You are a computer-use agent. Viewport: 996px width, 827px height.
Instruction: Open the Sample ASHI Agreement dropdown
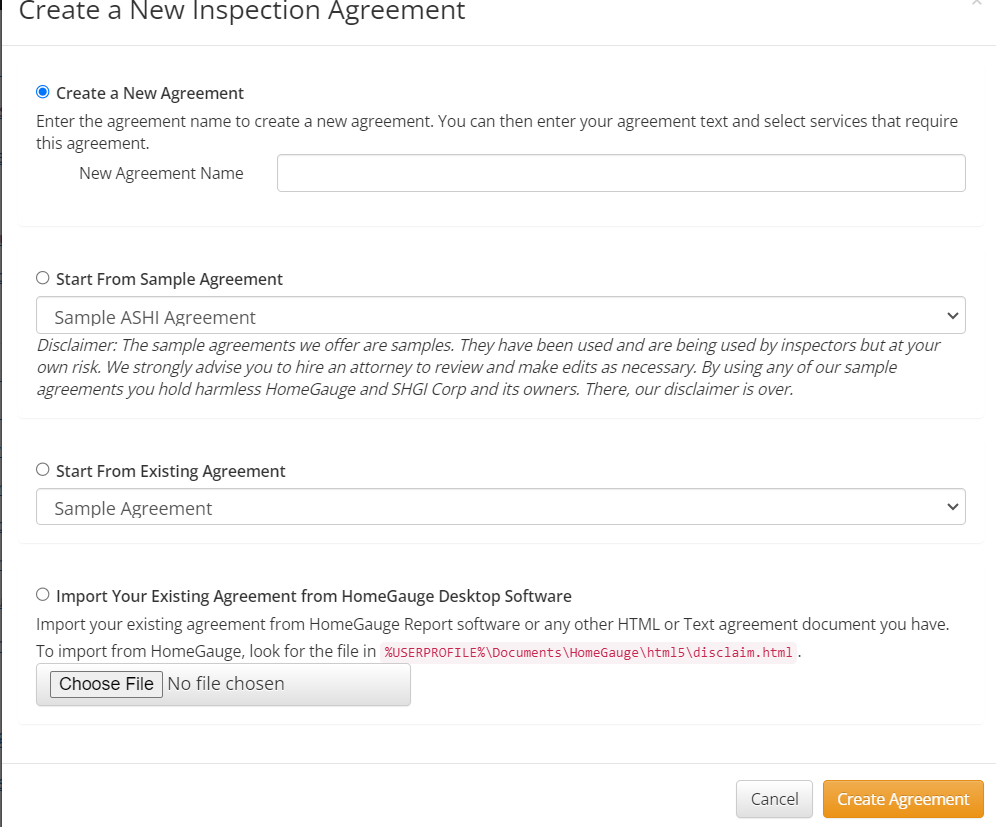[x=500, y=316]
